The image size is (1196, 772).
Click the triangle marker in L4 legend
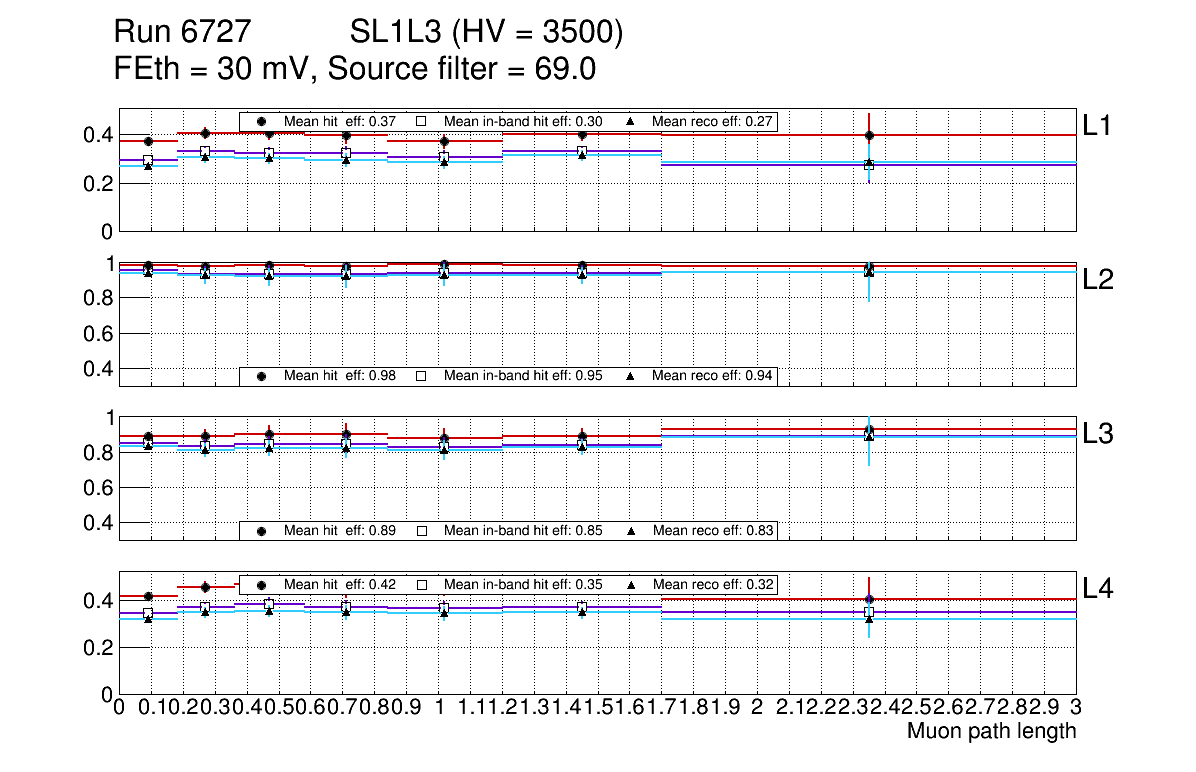tap(632, 584)
